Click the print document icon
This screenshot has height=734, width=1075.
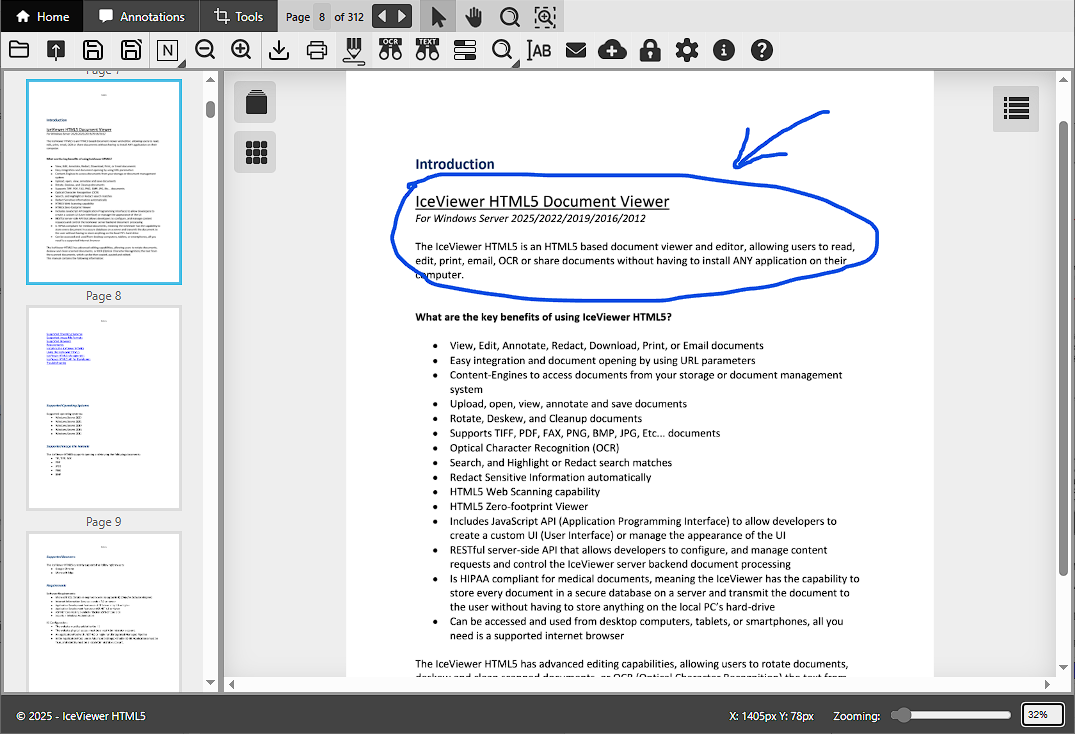(x=317, y=50)
